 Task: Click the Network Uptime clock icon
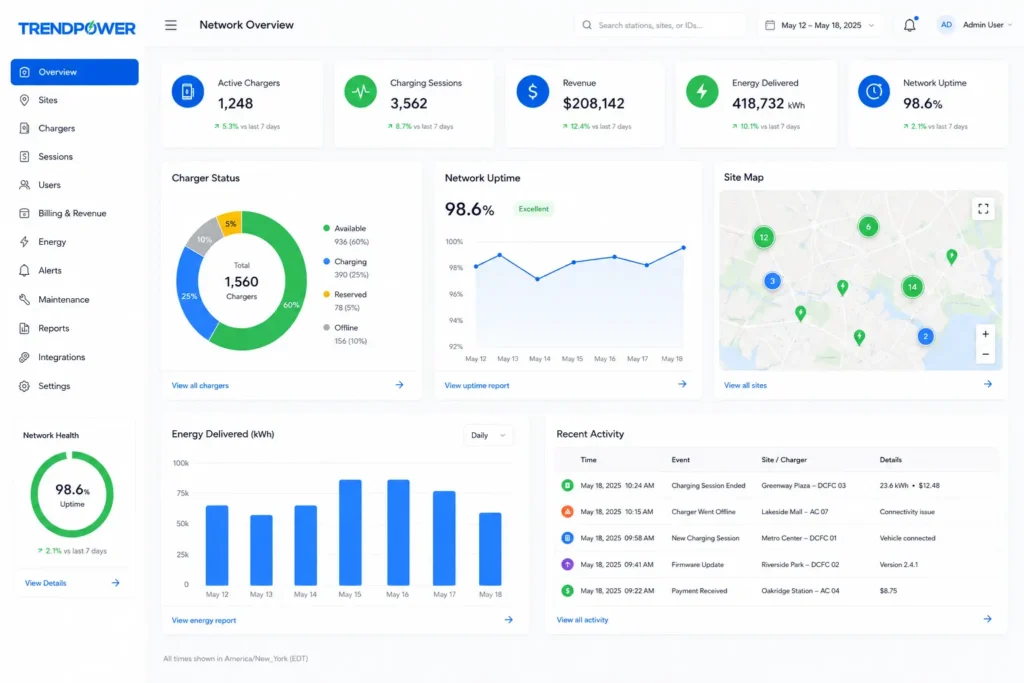coord(874,91)
